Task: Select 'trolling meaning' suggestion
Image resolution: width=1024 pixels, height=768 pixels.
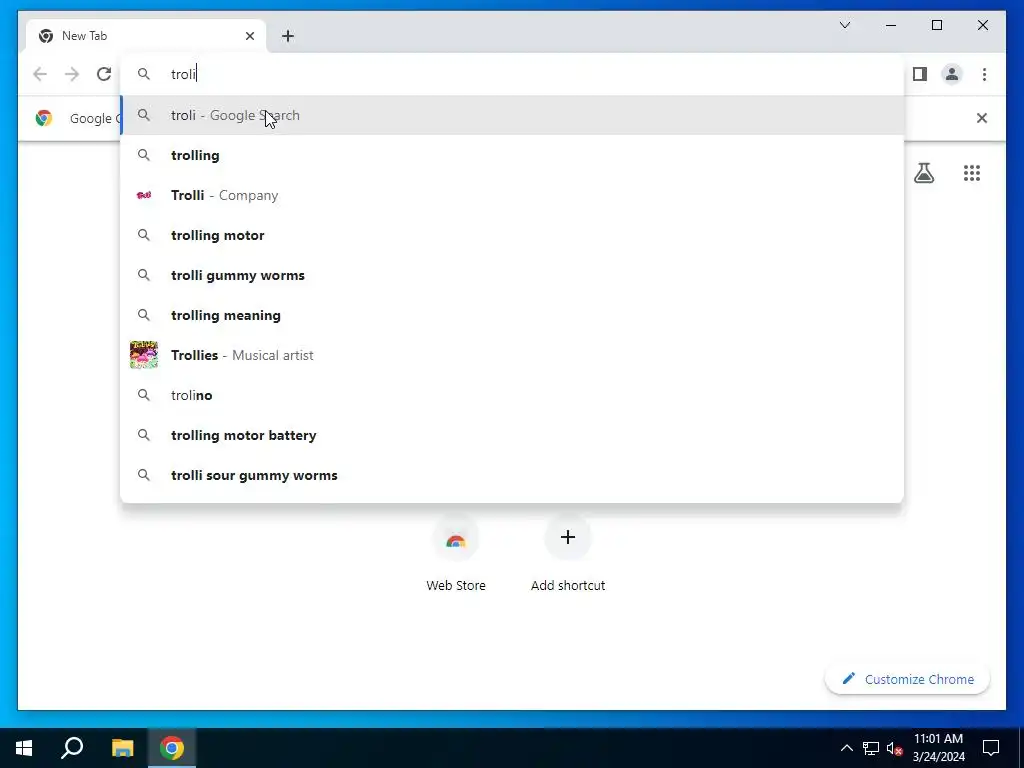Action: click(512, 315)
